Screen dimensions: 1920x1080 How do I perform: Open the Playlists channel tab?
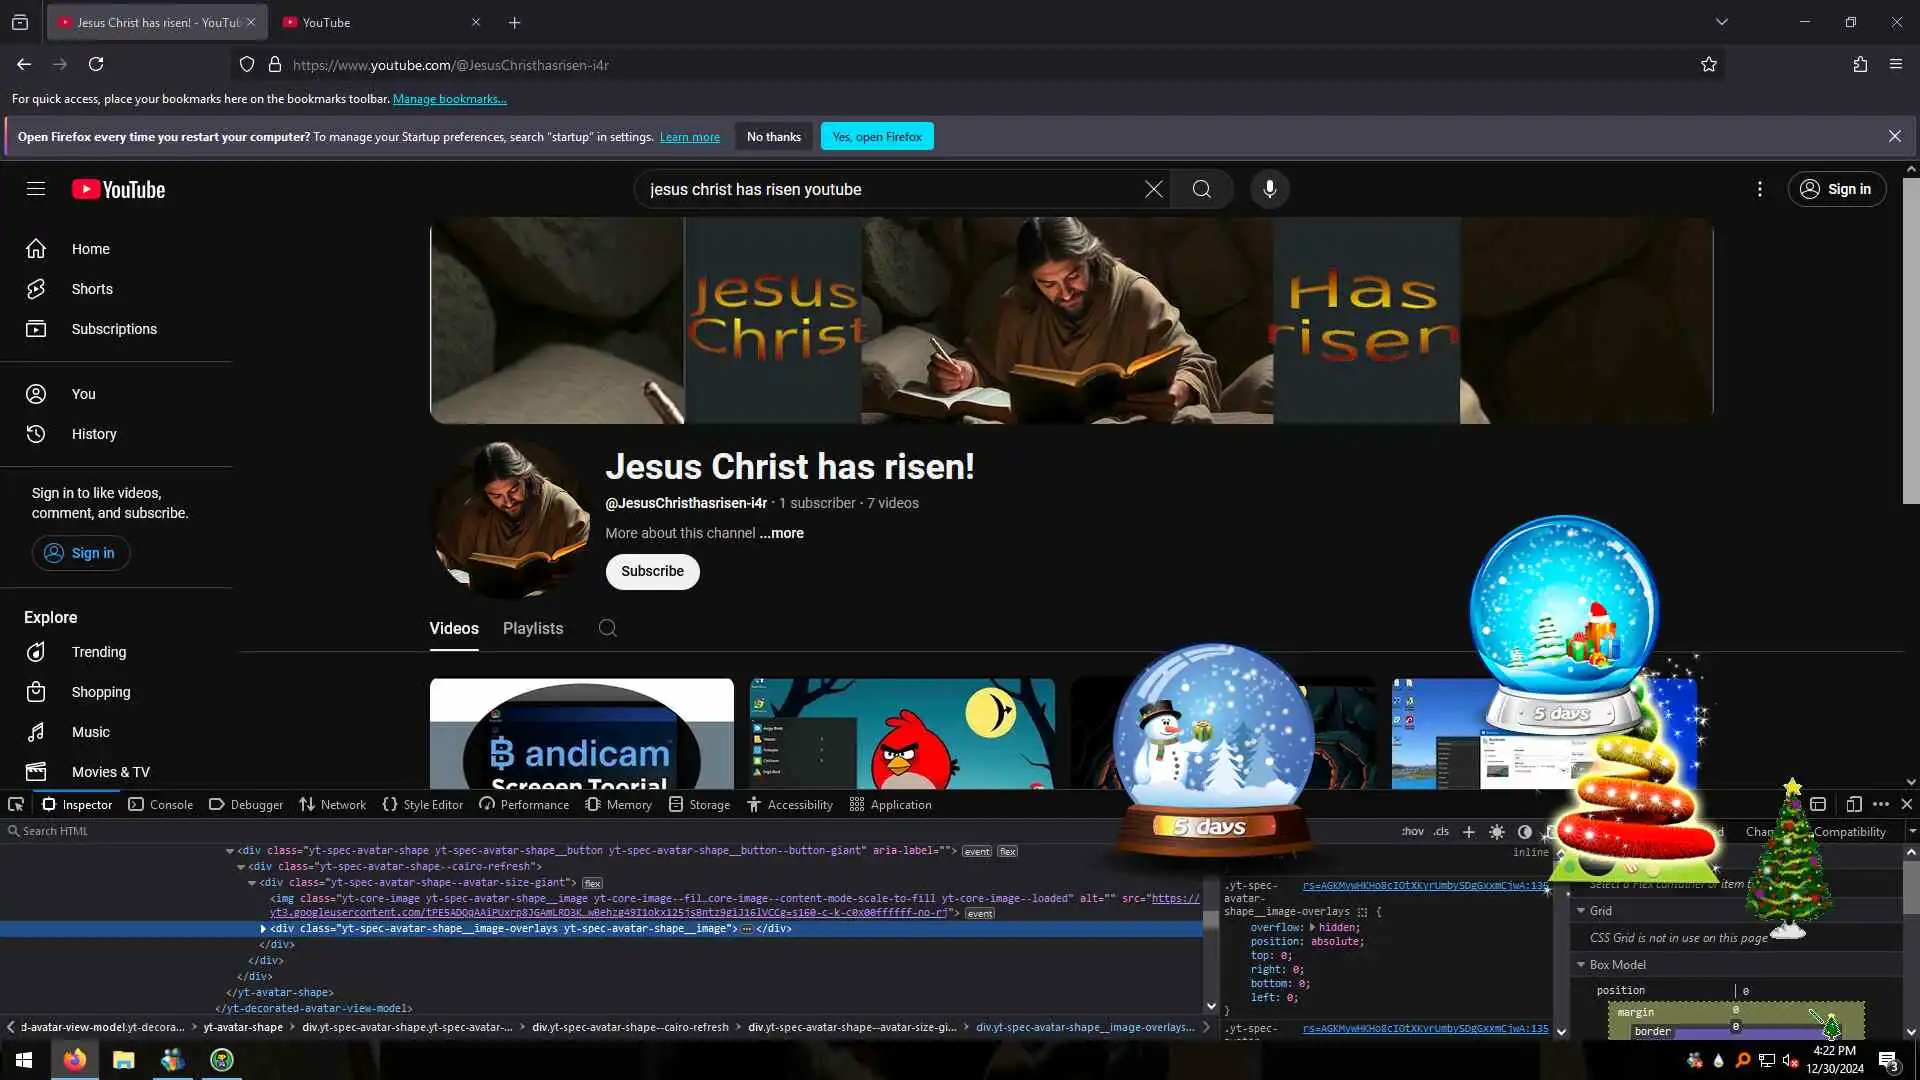coord(532,628)
